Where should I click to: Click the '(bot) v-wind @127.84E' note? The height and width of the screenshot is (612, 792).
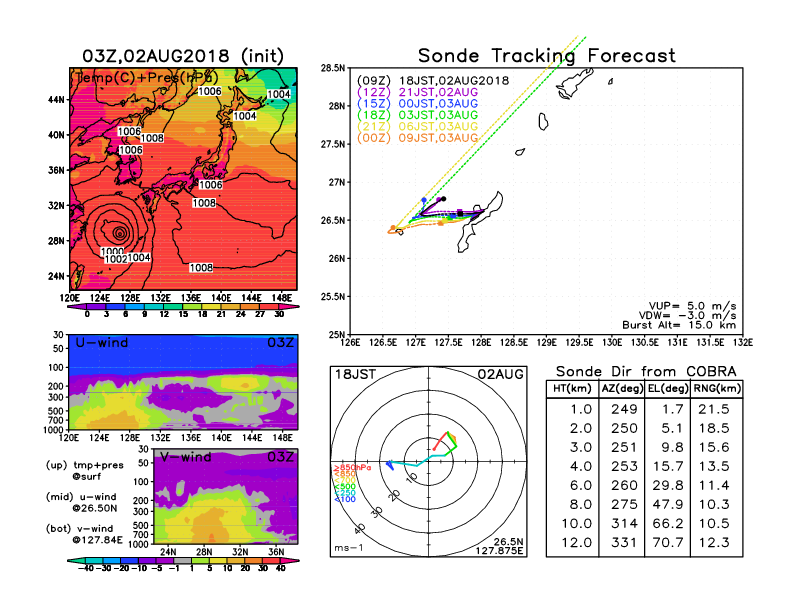click(x=84, y=534)
